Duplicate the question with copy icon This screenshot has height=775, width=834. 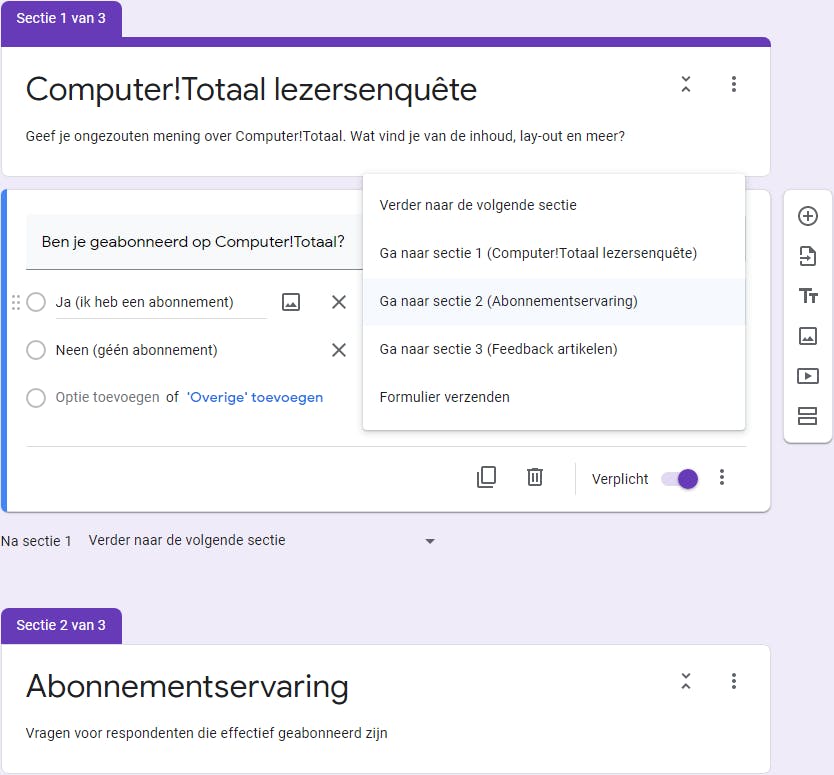point(486,477)
